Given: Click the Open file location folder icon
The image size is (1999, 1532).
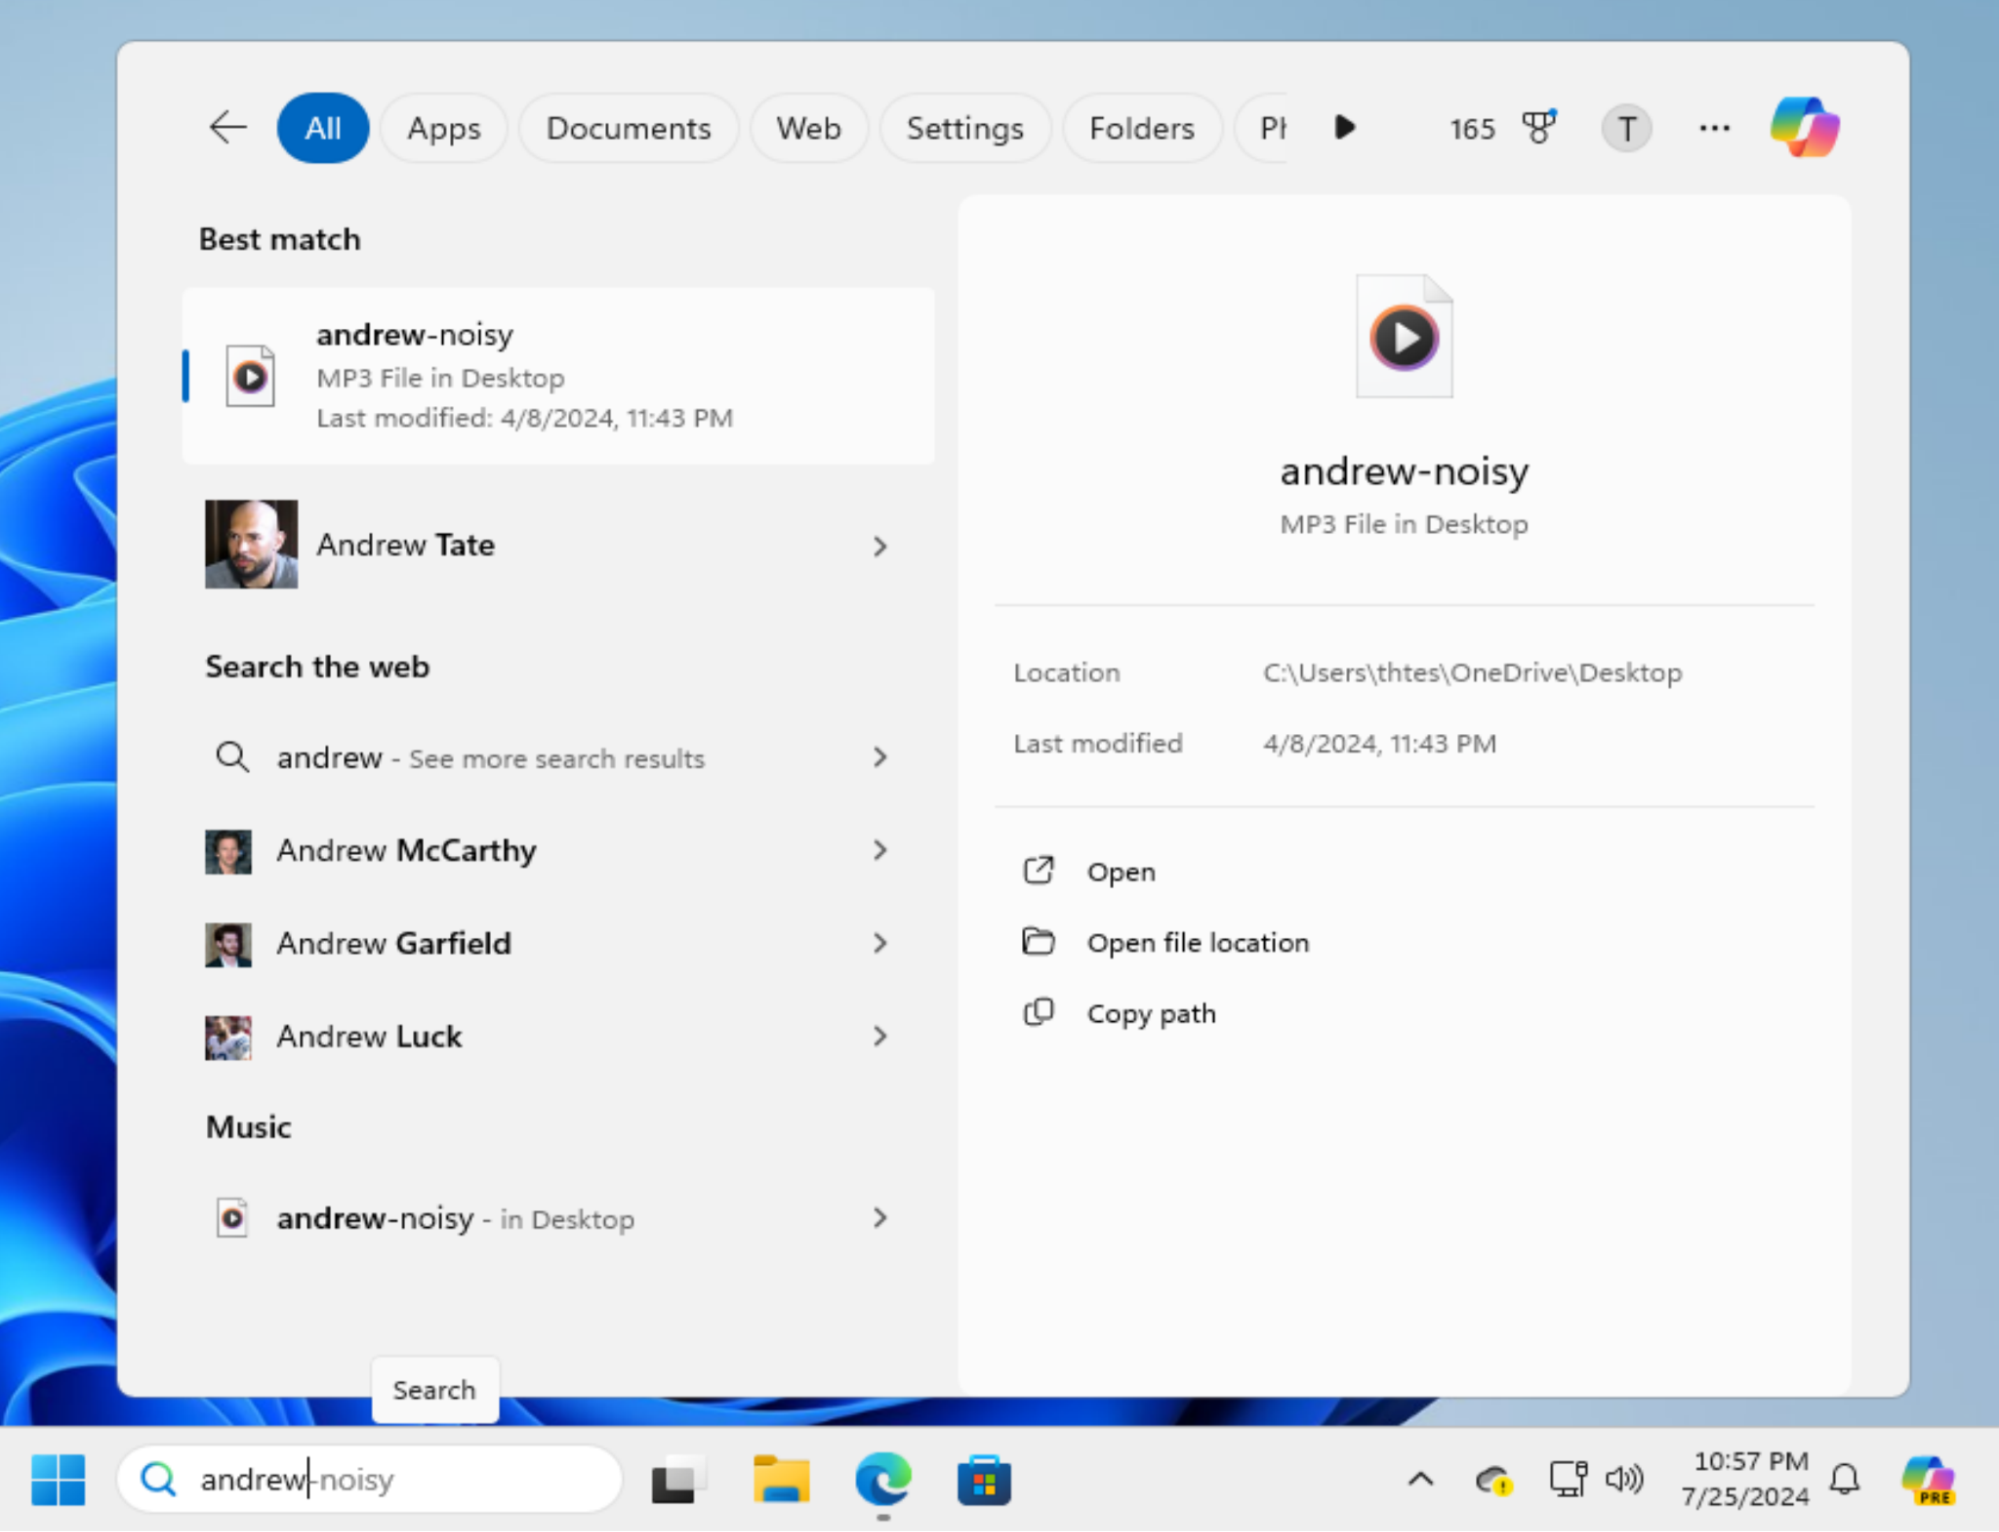Looking at the screenshot, I should (x=1038, y=942).
